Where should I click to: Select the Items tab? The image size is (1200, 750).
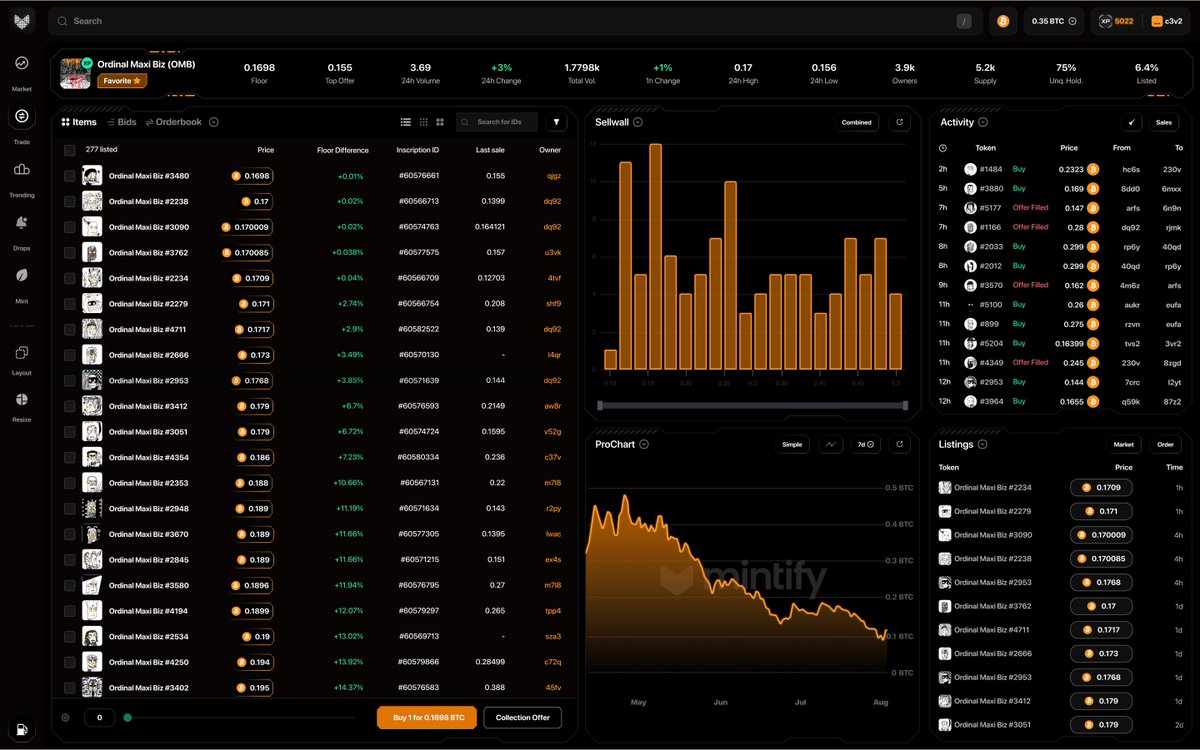tap(79, 122)
